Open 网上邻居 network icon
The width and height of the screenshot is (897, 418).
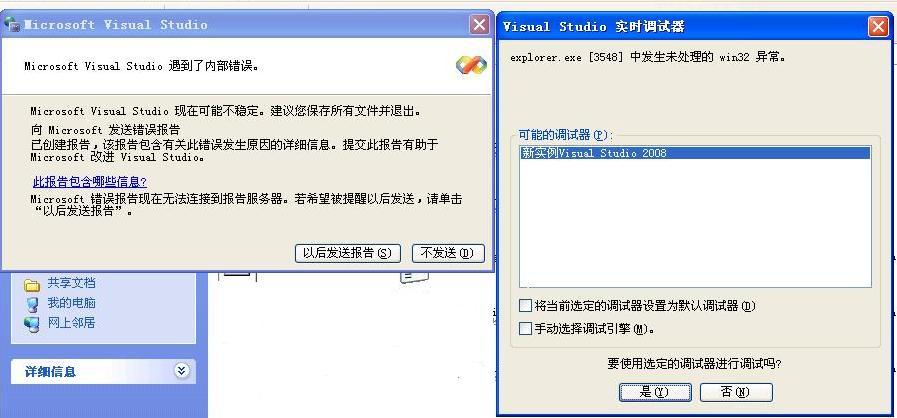pyautogui.click(x=31, y=324)
